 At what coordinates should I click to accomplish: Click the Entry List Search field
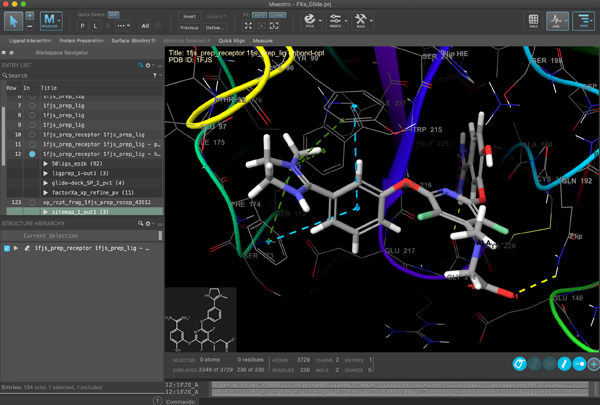(77, 75)
